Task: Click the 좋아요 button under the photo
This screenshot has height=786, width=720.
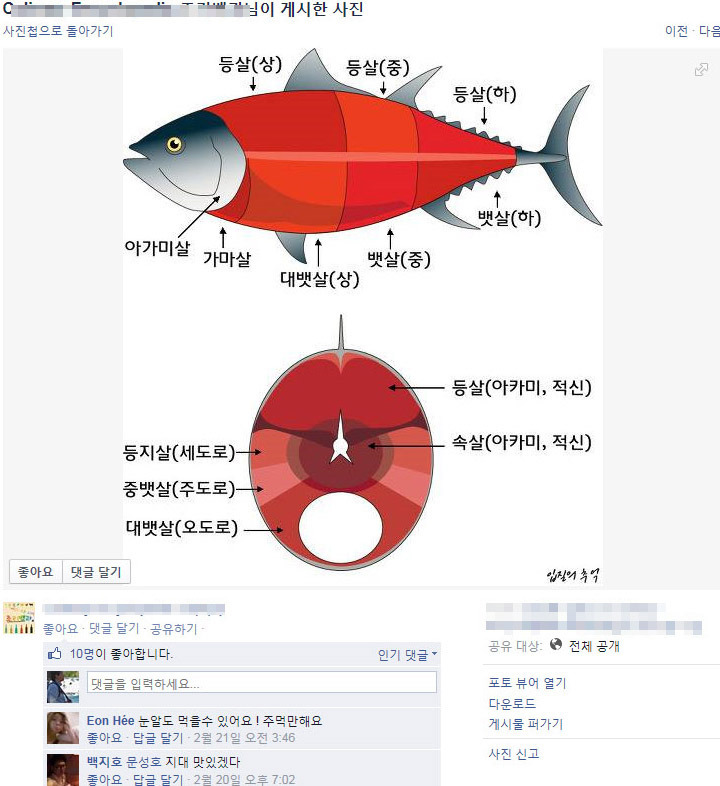Action: point(36,572)
